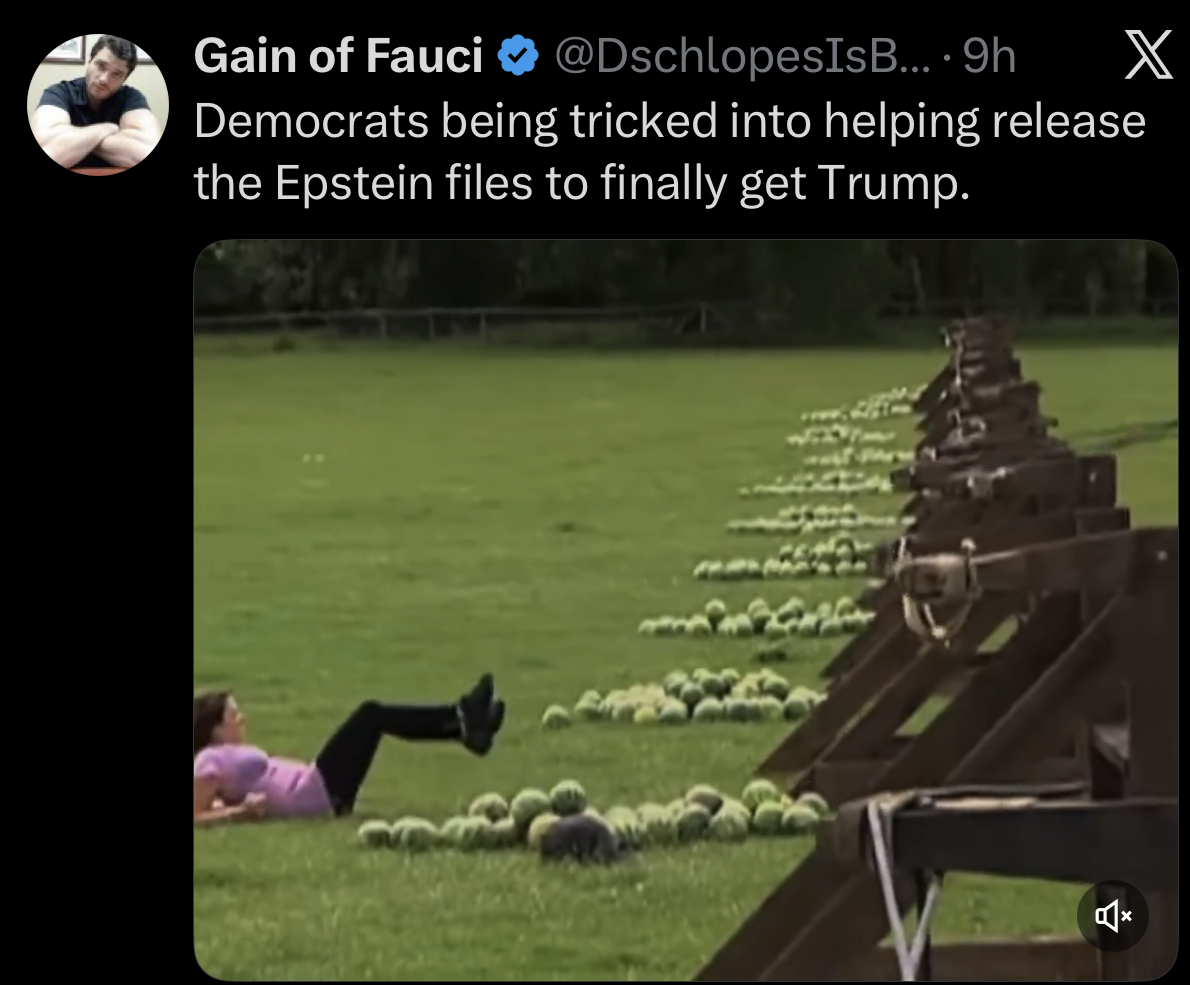This screenshot has width=1190, height=985.
Task: Click the word Democrats in the tweet
Action: click(310, 121)
